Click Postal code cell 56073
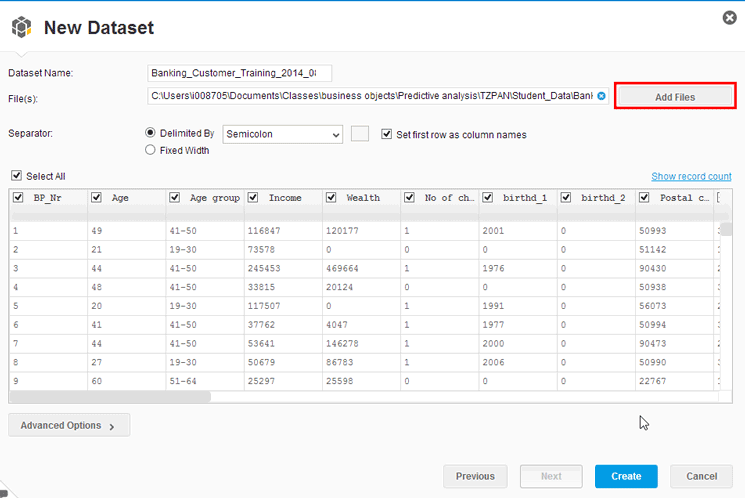The width and height of the screenshot is (745, 498). (x=652, y=306)
